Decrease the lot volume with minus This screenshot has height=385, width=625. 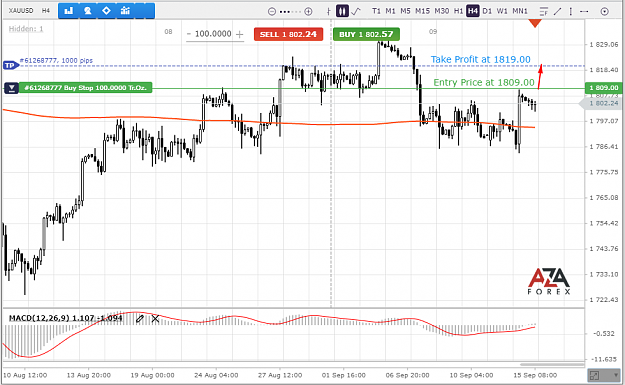point(189,34)
